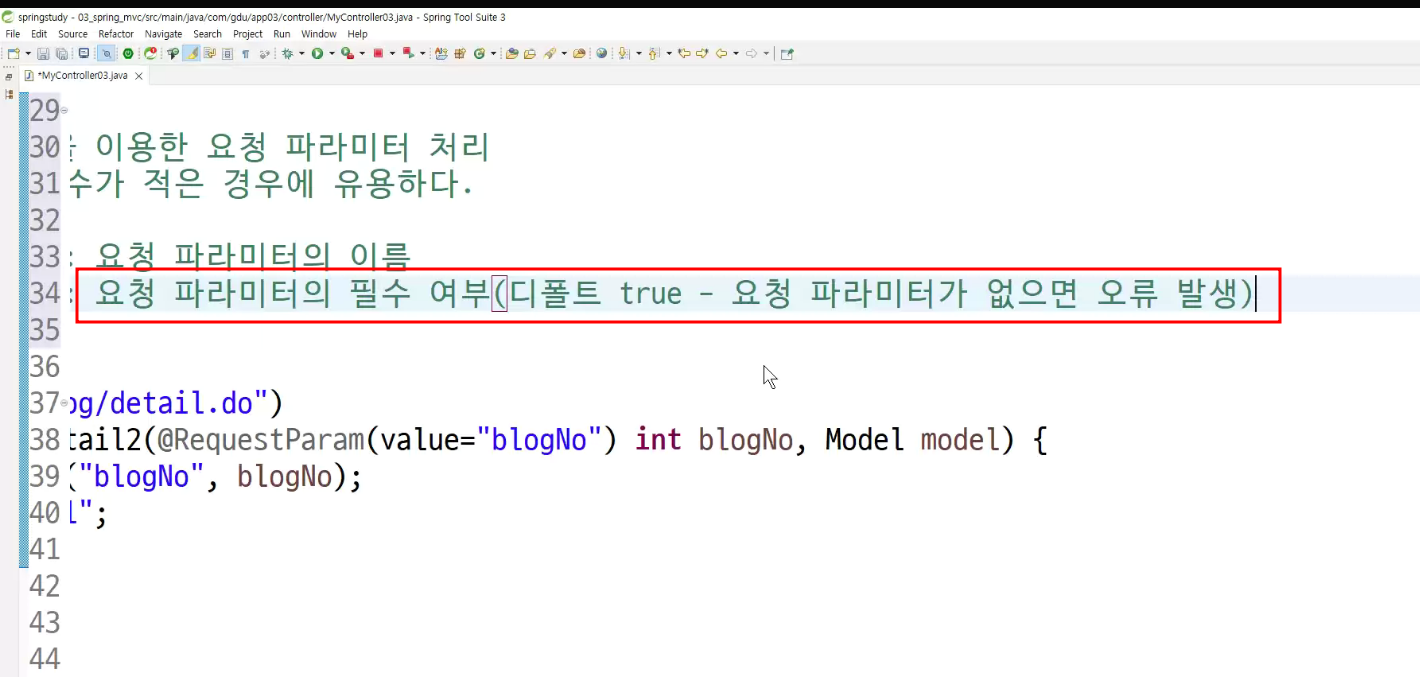Click the Open Task folder icon

(530, 54)
